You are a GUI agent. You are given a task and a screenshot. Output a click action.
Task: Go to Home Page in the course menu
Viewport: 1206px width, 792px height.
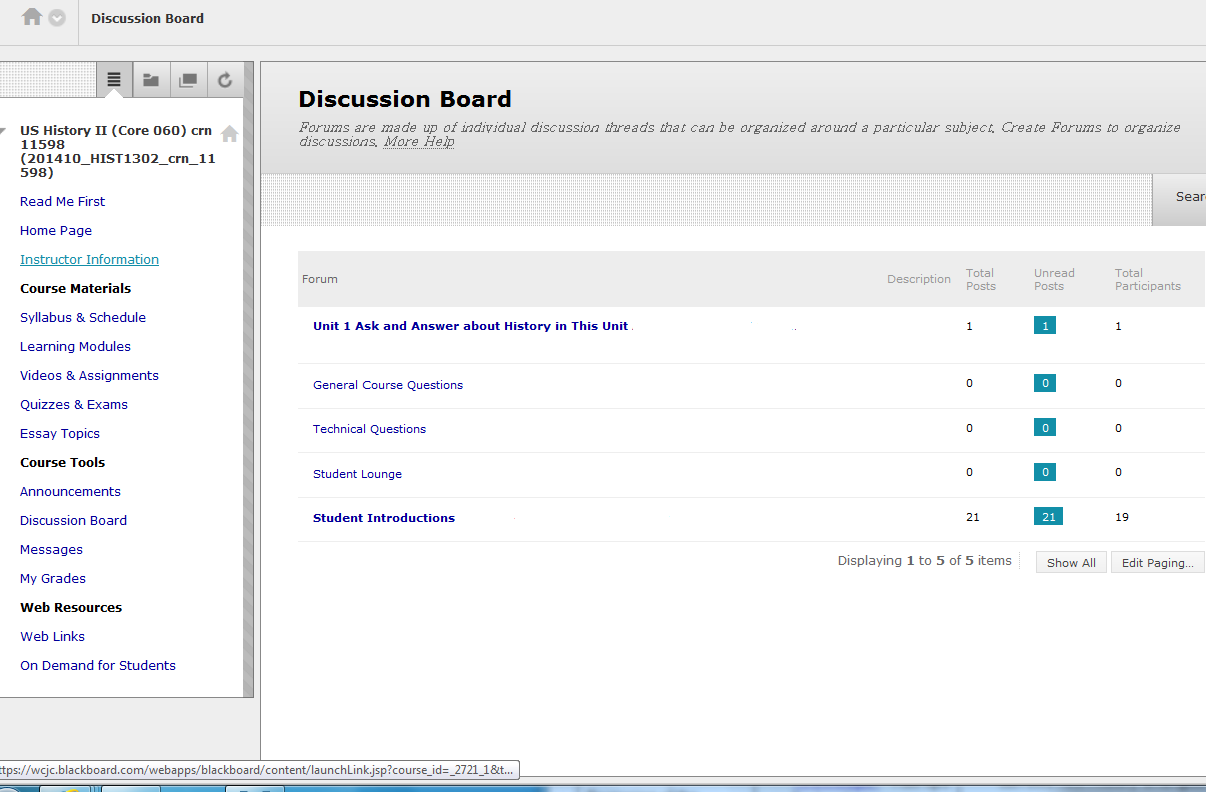coord(56,230)
